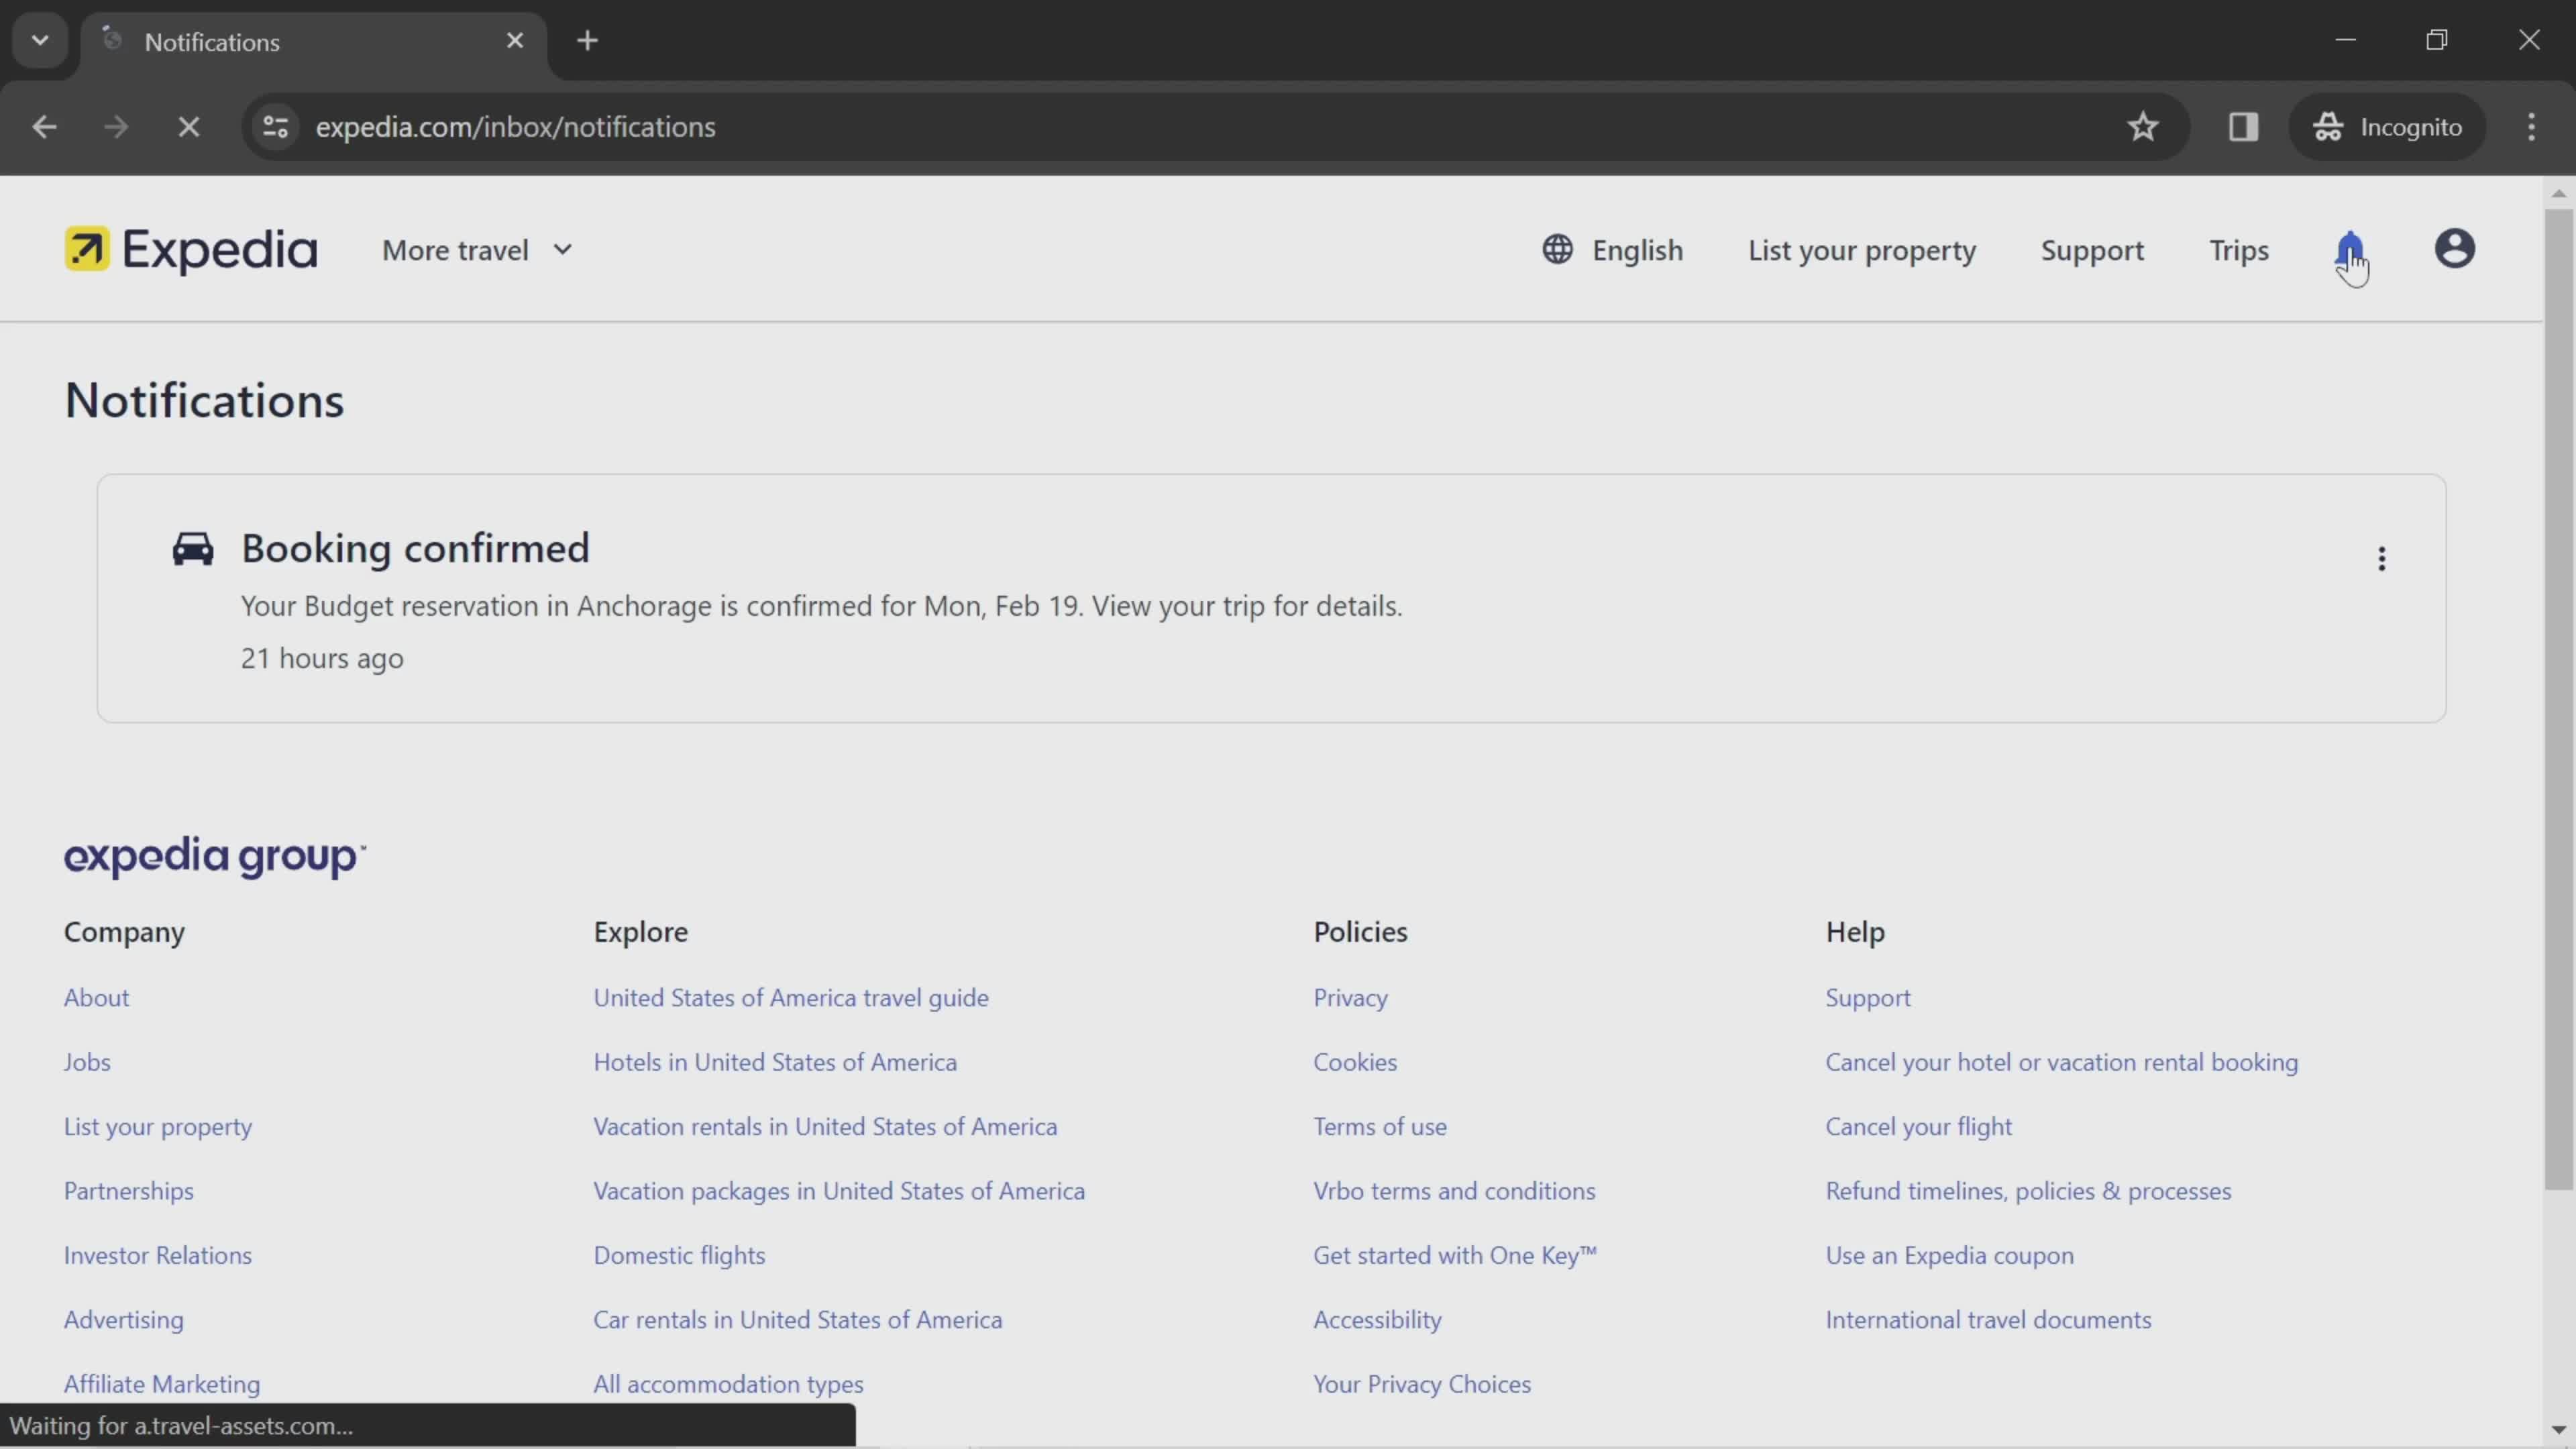Open the Jobs footer link

click(87, 1061)
